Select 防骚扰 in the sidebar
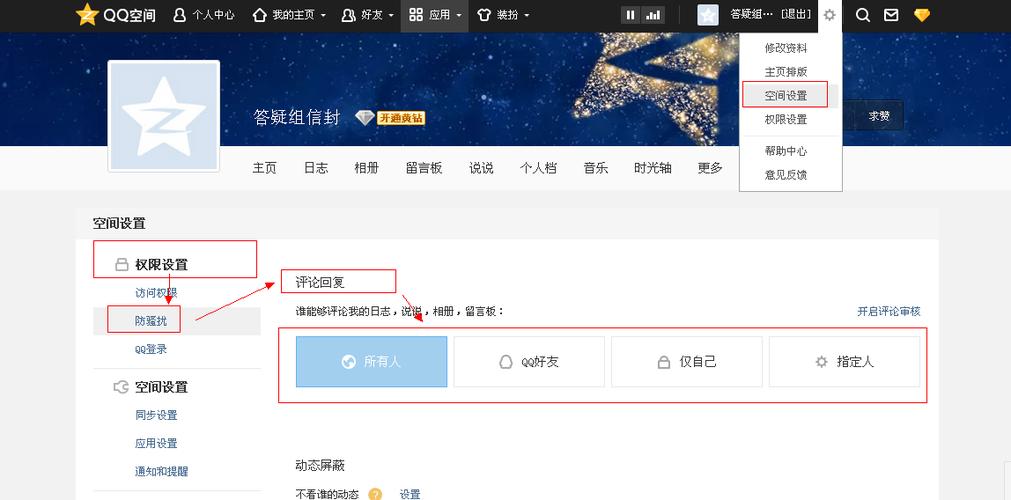The image size is (1011, 500). pyautogui.click(x=151, y=321)
